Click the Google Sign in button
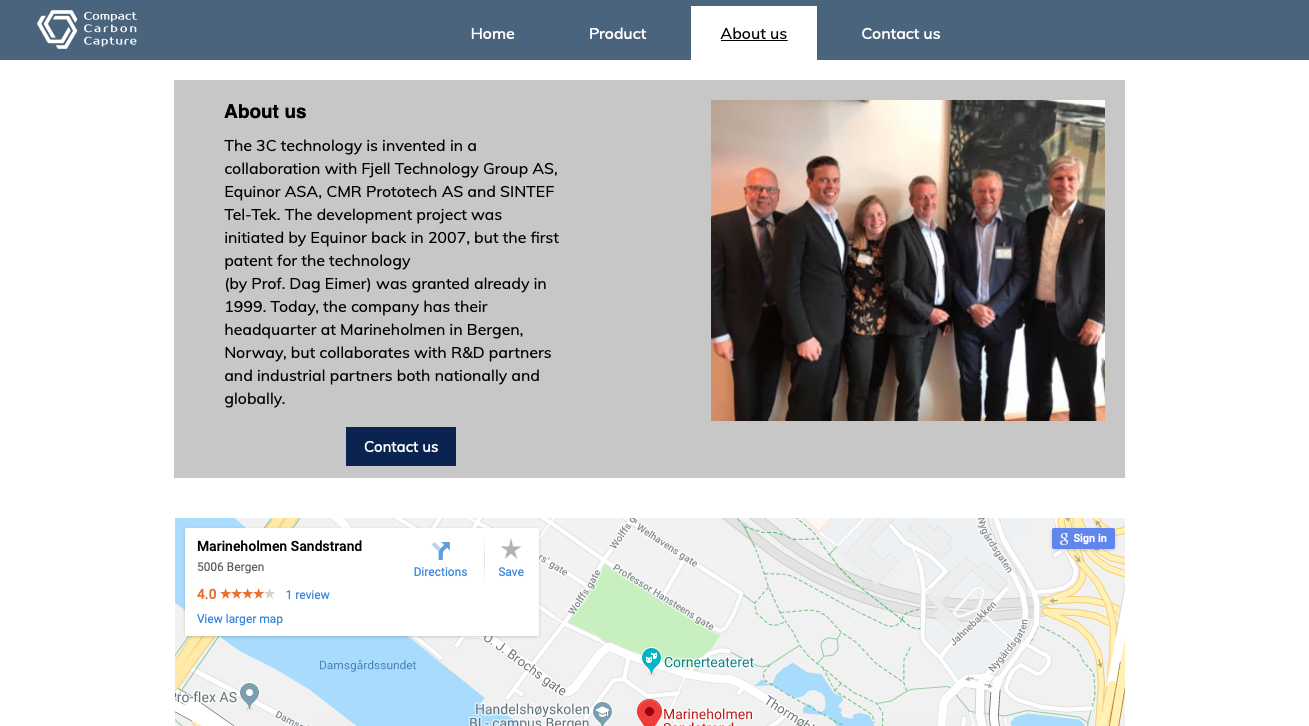 (x=1083, y=538)
